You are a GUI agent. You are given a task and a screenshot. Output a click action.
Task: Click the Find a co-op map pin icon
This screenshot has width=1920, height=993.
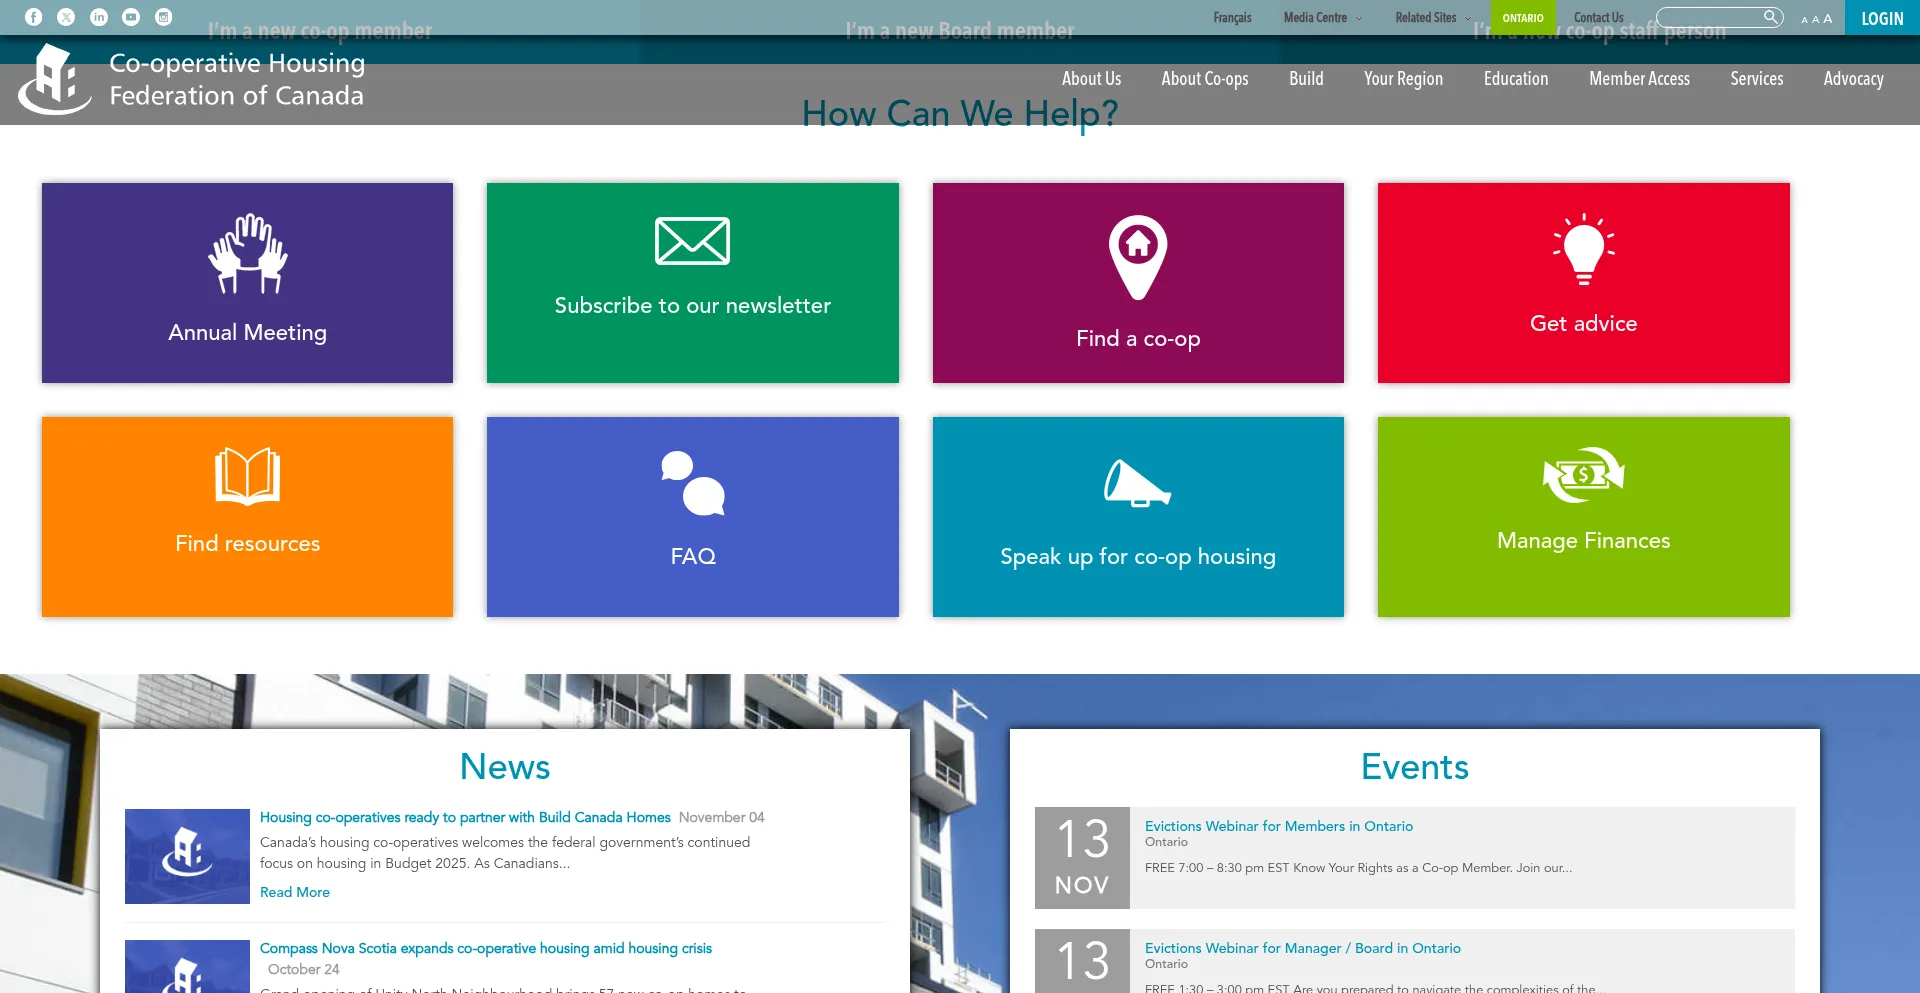[x=1138, y=256]
